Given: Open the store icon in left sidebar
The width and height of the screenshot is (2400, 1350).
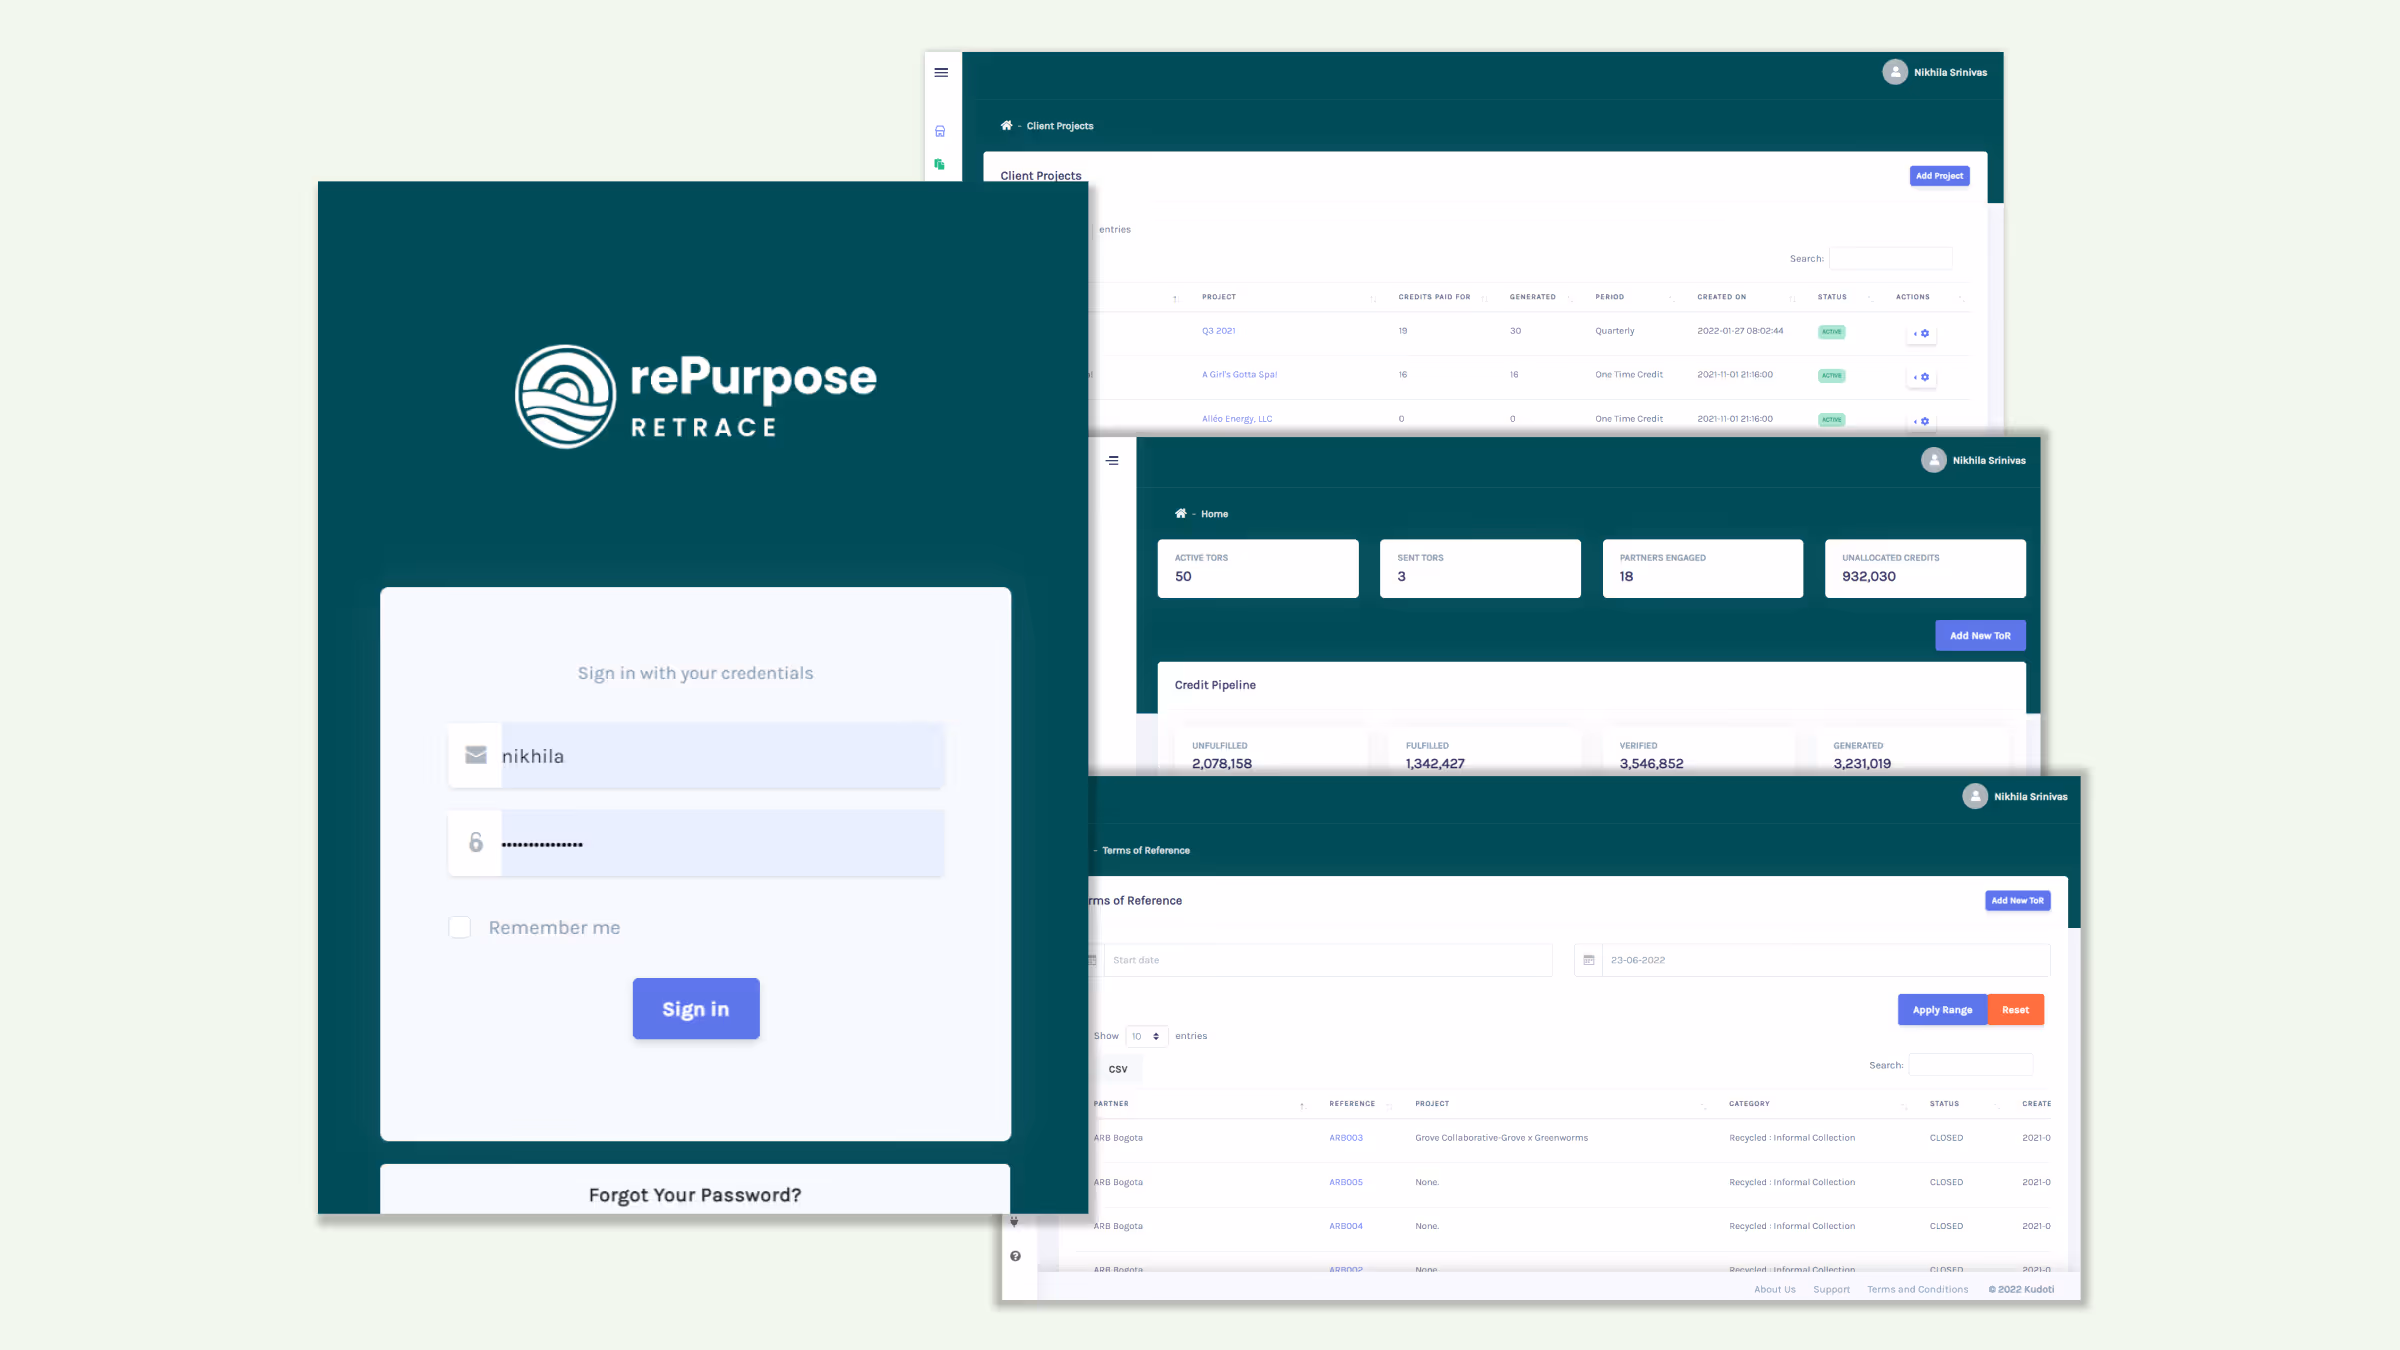Looking at the screenshot, I should [940, 131].
